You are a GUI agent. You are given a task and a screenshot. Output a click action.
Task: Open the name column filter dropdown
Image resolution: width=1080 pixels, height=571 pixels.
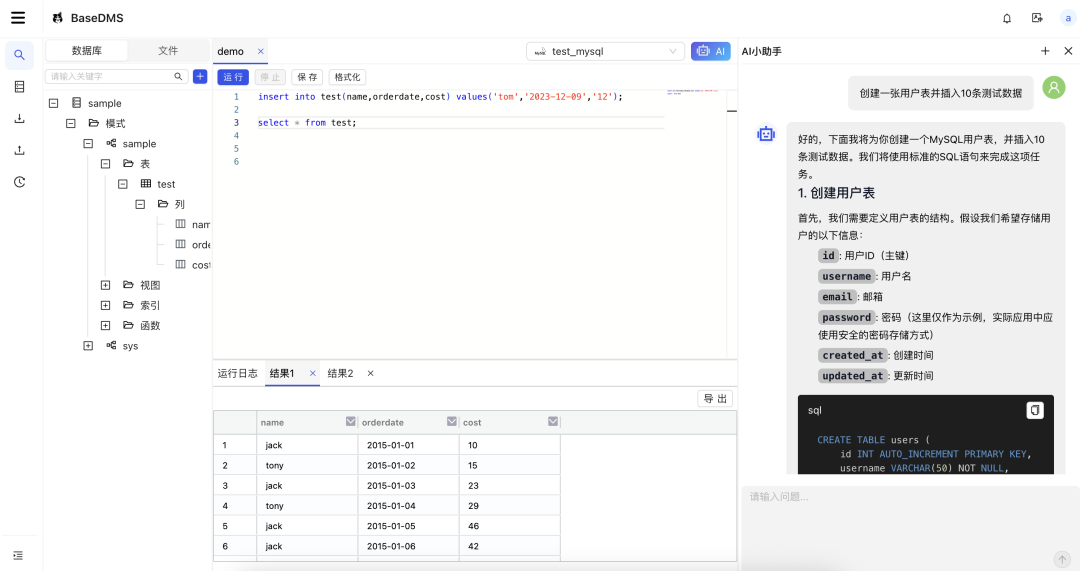[350, 422]
